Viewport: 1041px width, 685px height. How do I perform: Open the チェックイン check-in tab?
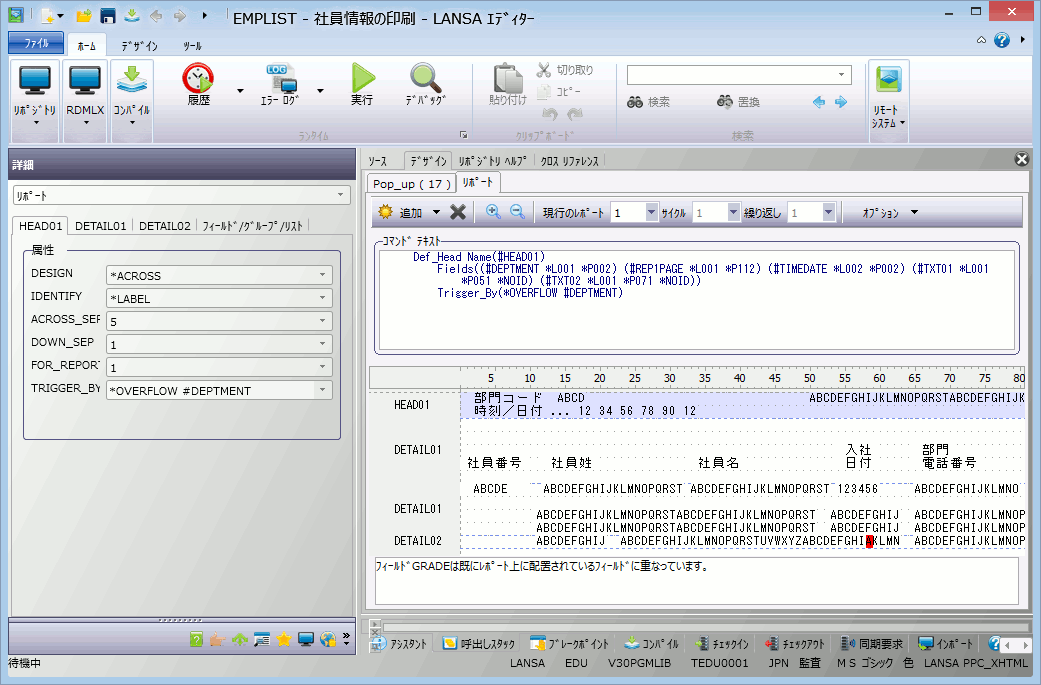[722, 644]
